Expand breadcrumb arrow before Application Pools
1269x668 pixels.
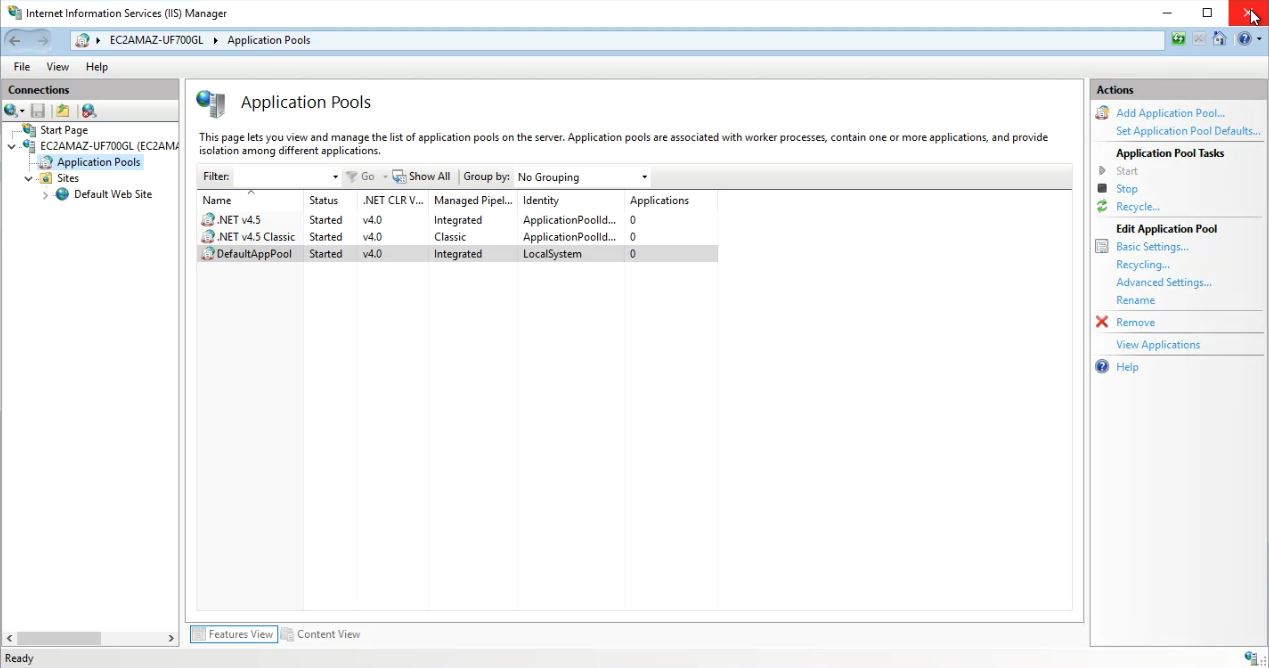(x=216, y=40)
